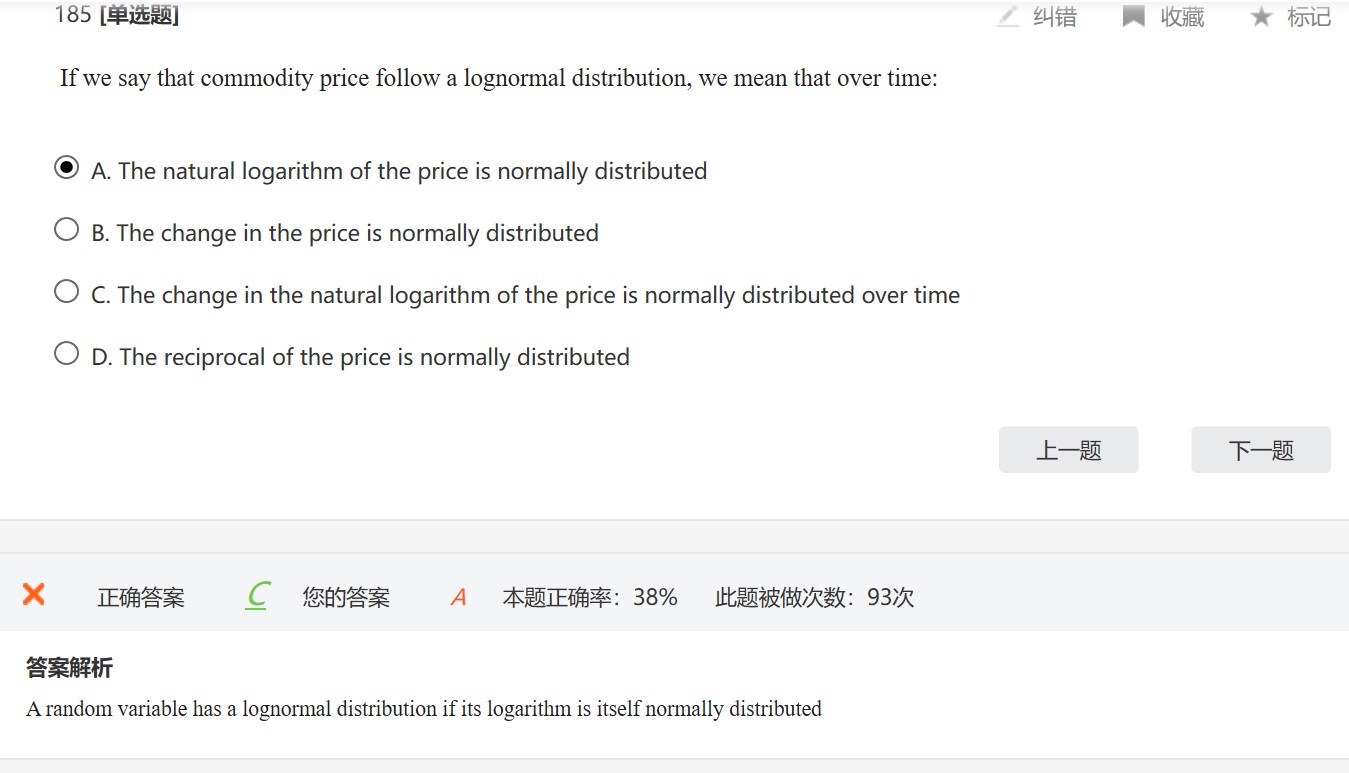Viewport: 1349px width, 773px height.
Task: Click the 答案解析 heading
Action: (69, 667)
